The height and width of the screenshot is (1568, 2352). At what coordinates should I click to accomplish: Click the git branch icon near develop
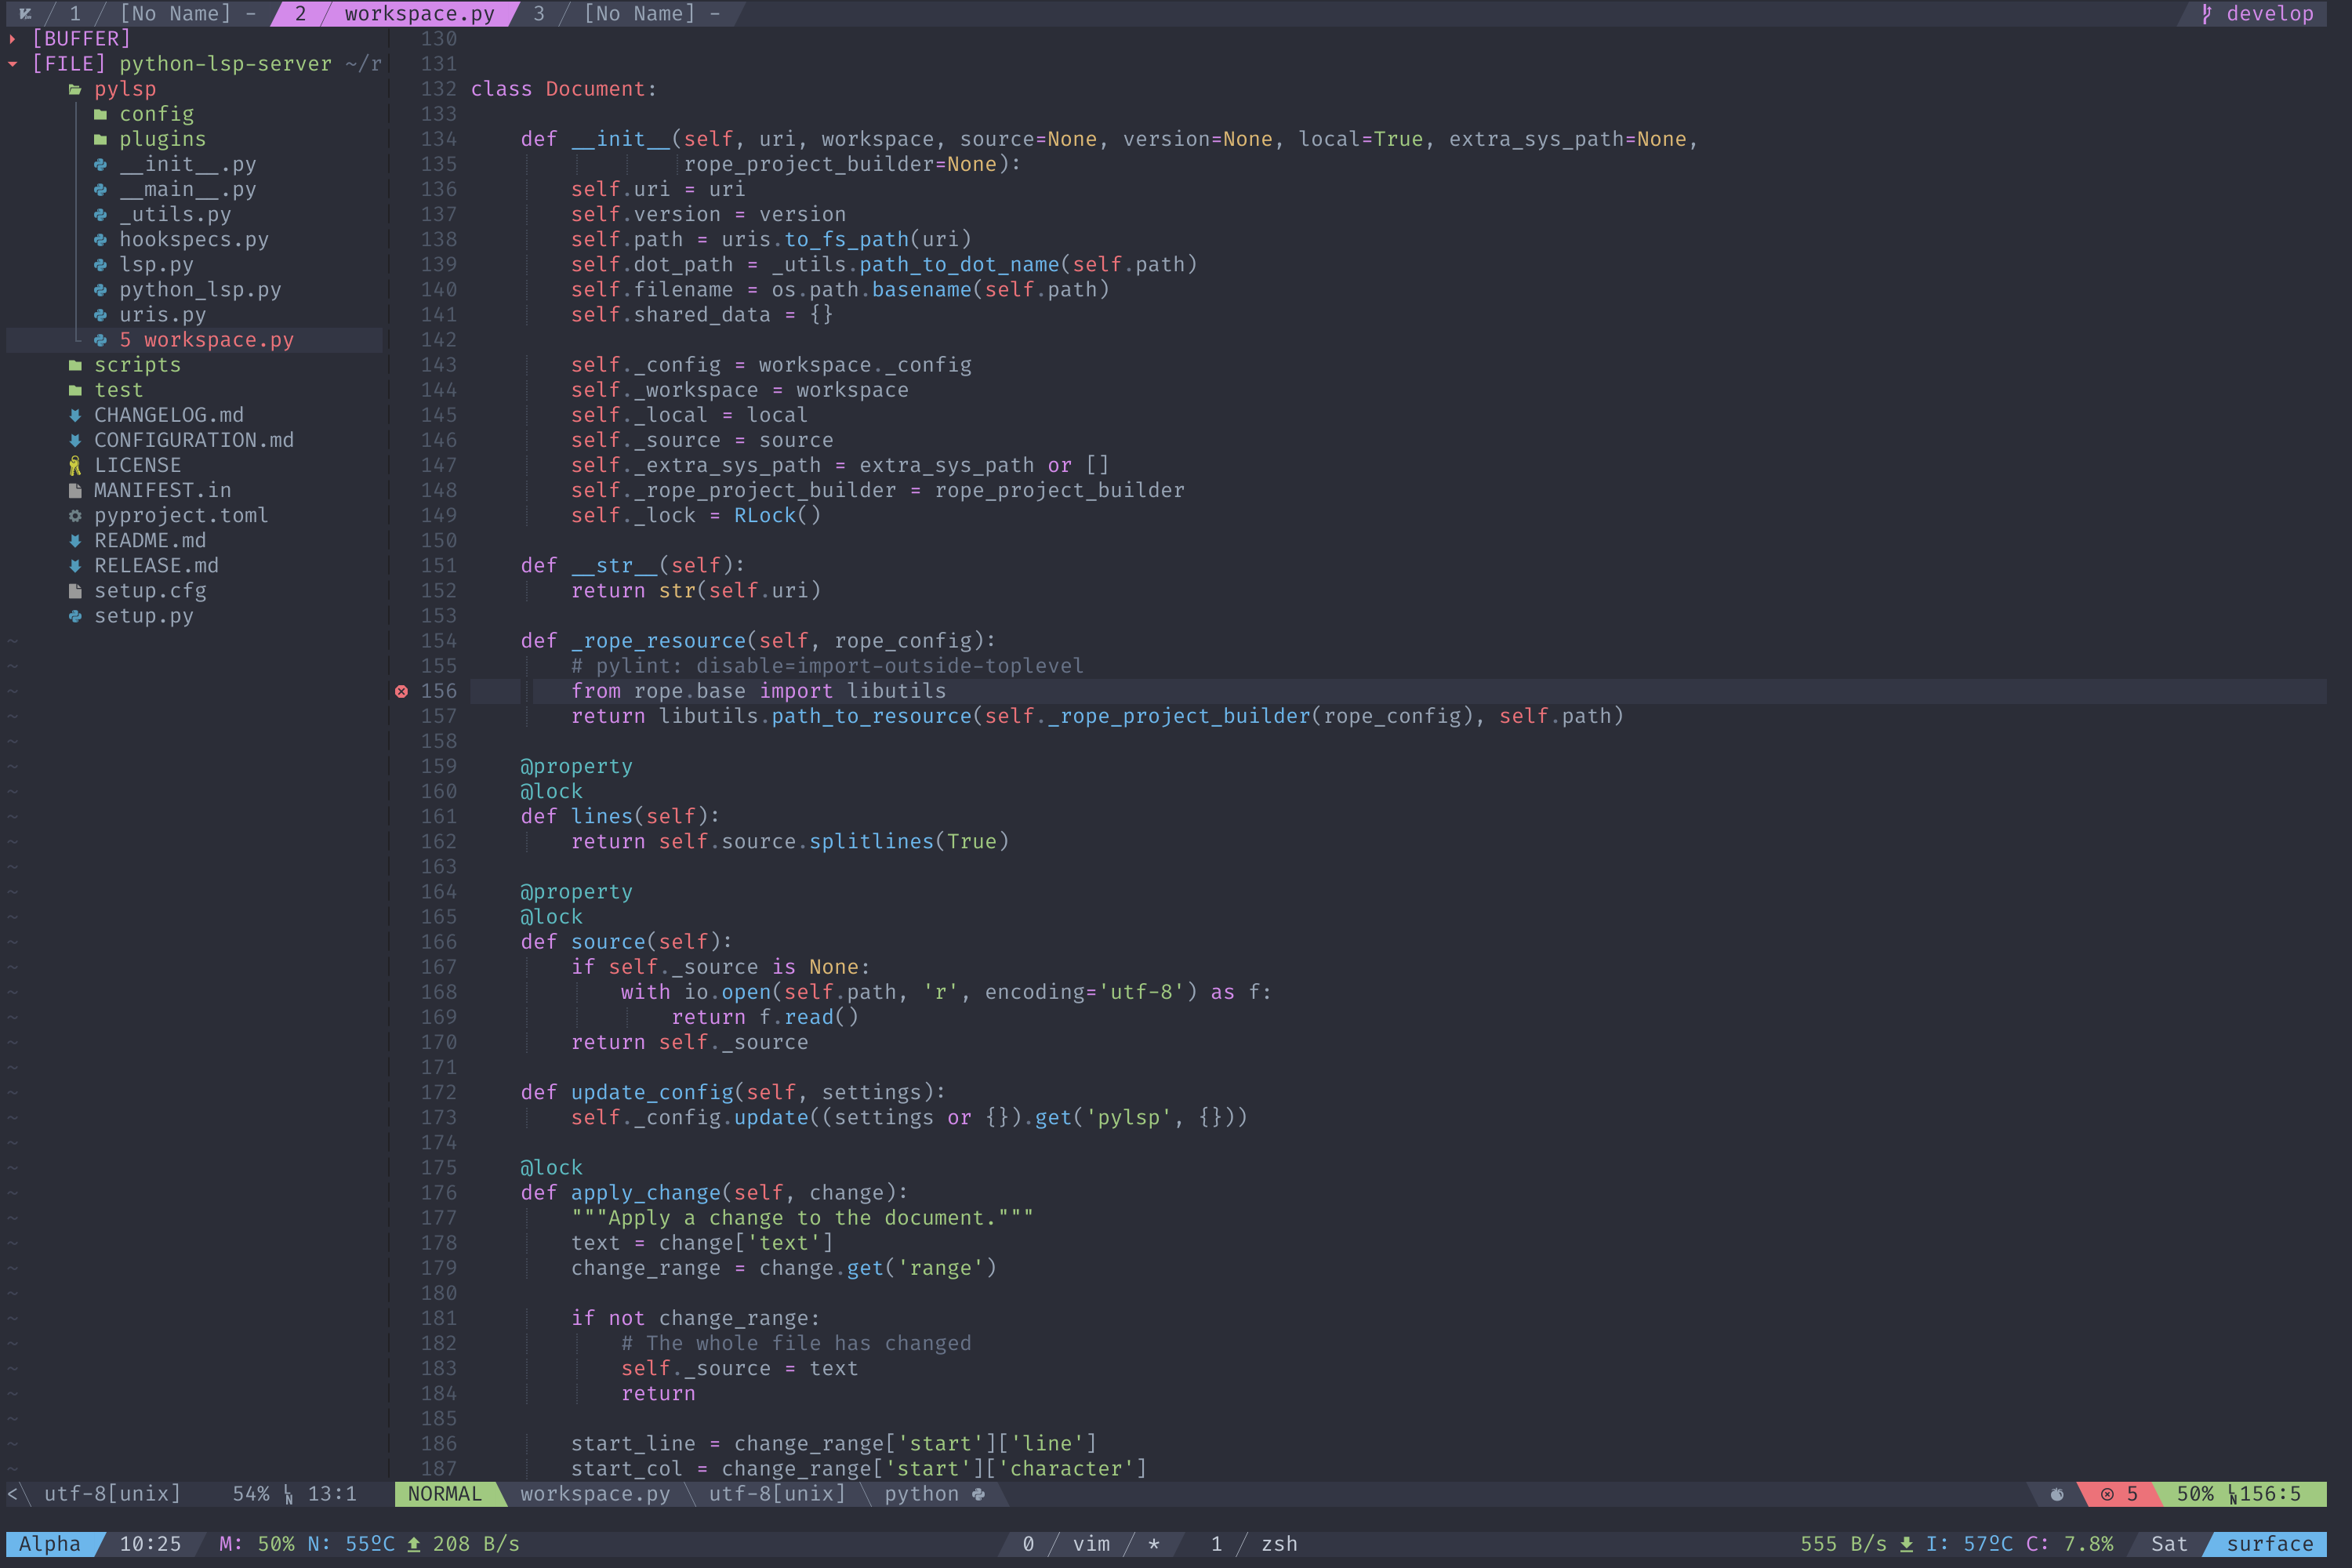pos(2207,14)
